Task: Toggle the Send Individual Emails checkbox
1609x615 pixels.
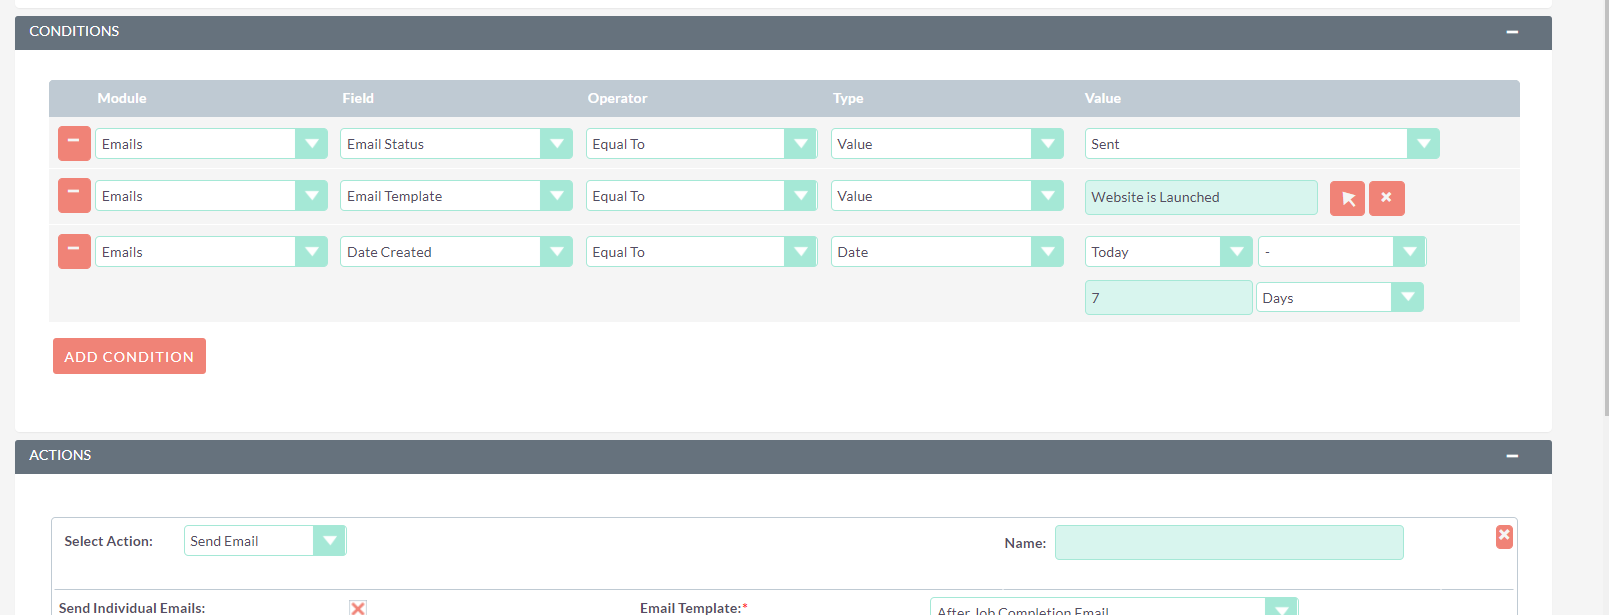Action: pos(358,608)
